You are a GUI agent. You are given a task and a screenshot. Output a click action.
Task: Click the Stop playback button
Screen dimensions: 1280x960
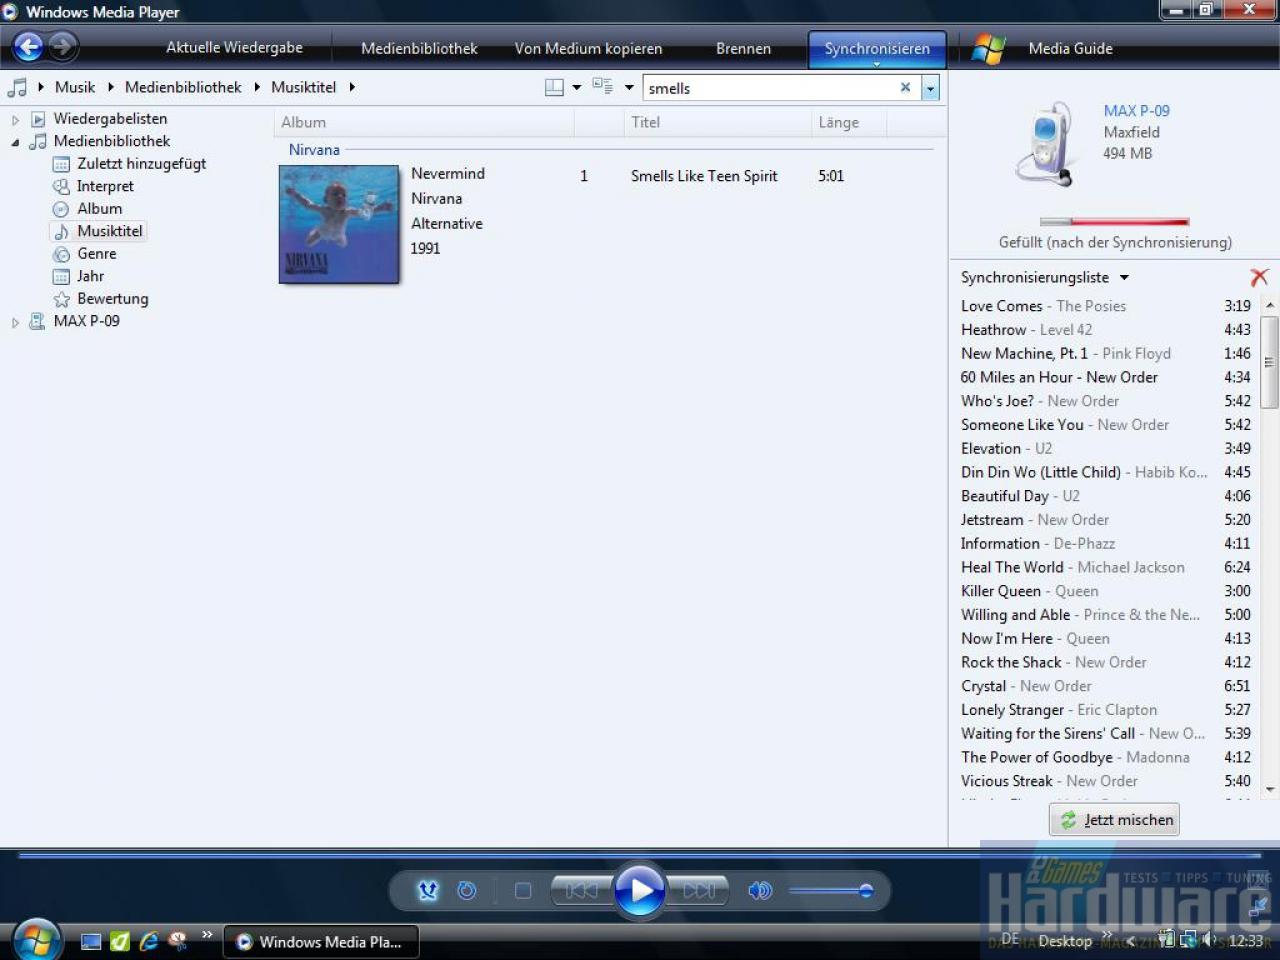click(x=523, y=890)
